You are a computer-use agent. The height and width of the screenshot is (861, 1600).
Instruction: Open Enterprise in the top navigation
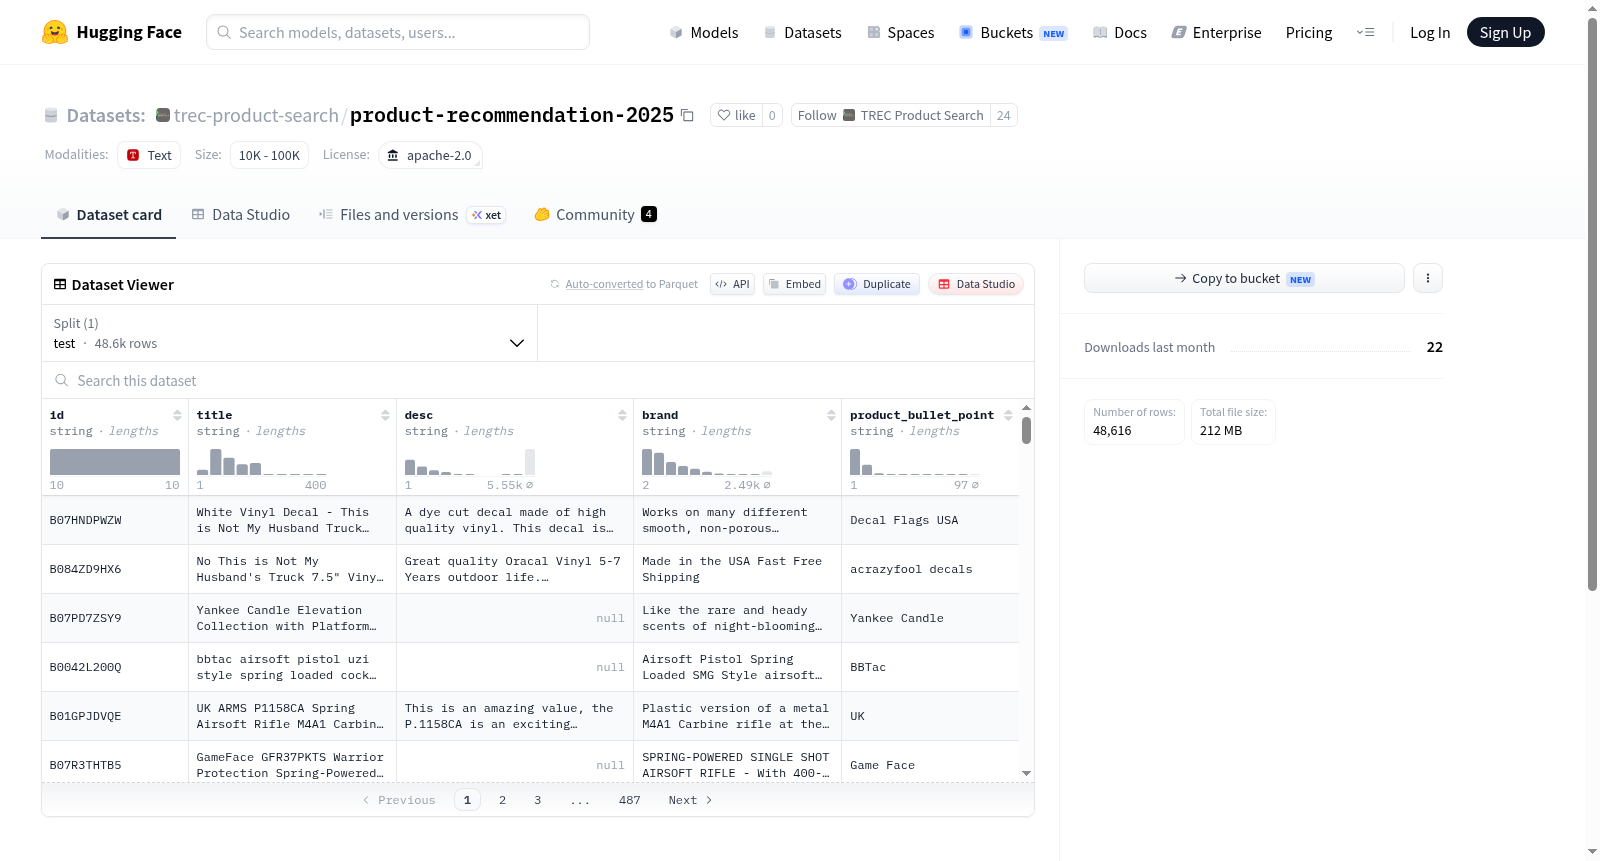click(x=1216, y=32)
